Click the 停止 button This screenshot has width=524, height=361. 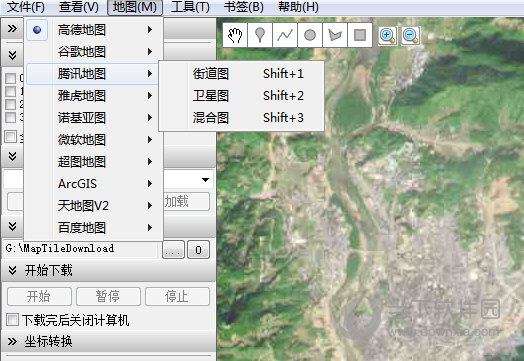pyautogui.click(x=177, y=296)
